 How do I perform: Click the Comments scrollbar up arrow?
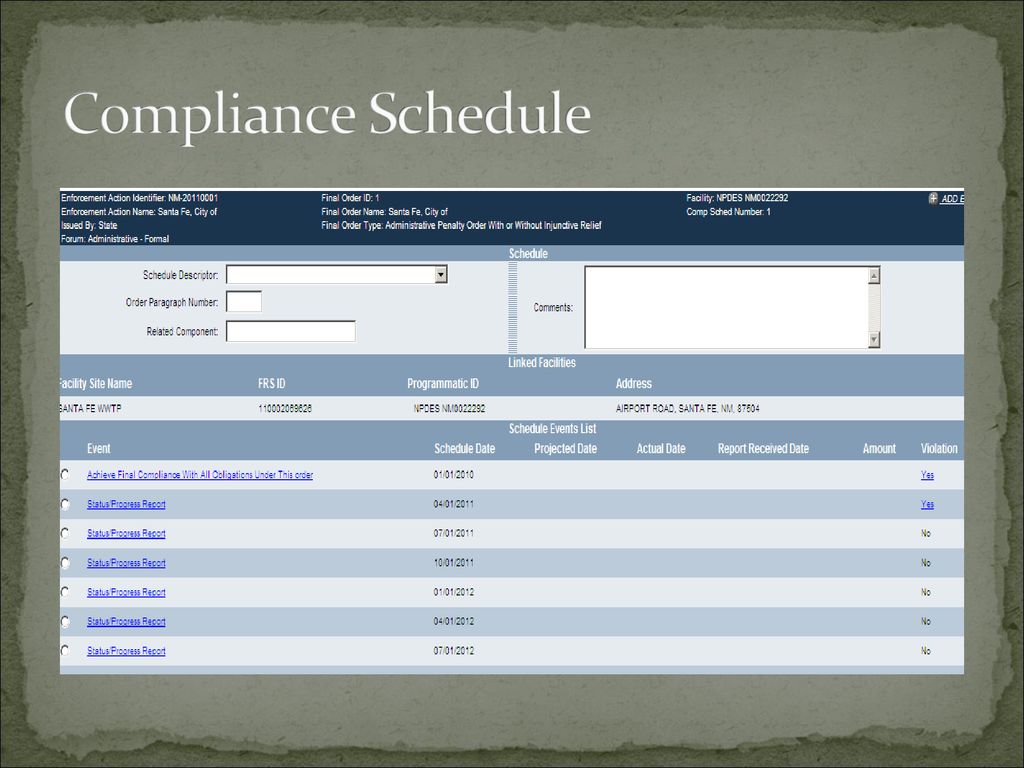pos(874,275)
